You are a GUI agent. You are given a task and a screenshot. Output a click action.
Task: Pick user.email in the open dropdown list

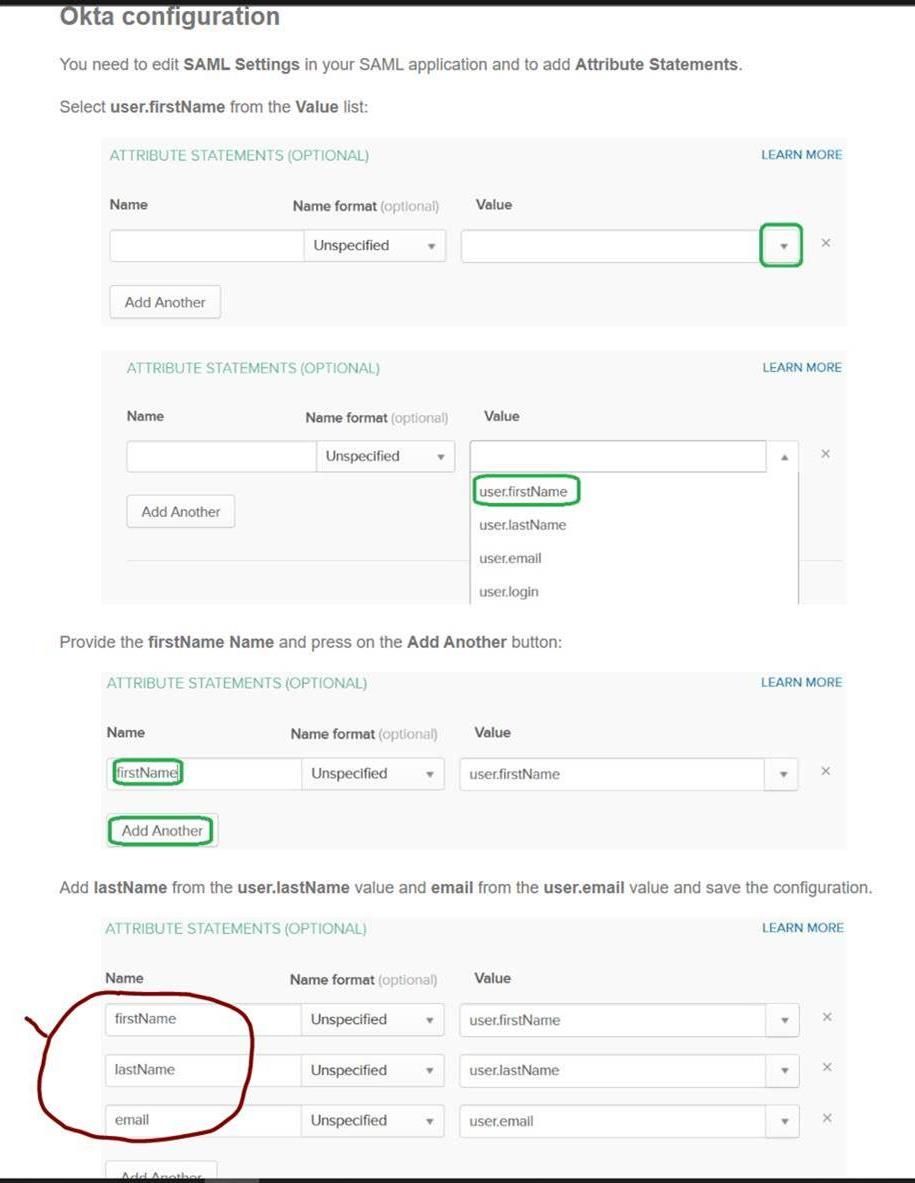pos(510,558)
